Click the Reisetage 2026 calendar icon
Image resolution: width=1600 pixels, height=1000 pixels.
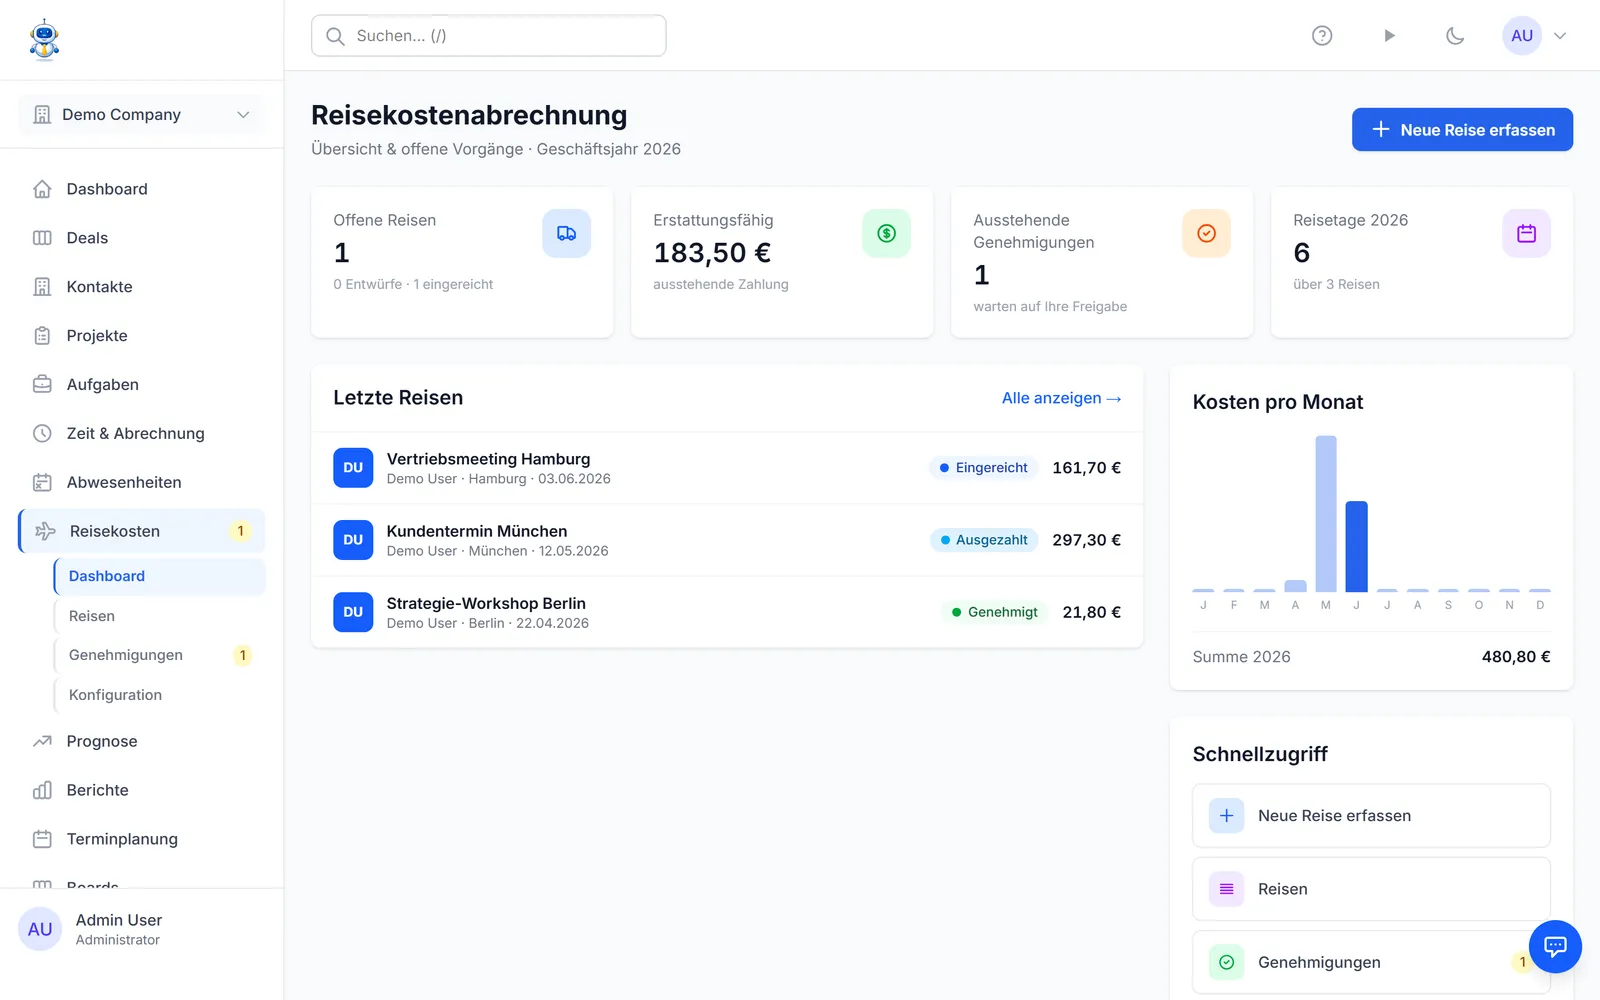[x=1526, y=233]
